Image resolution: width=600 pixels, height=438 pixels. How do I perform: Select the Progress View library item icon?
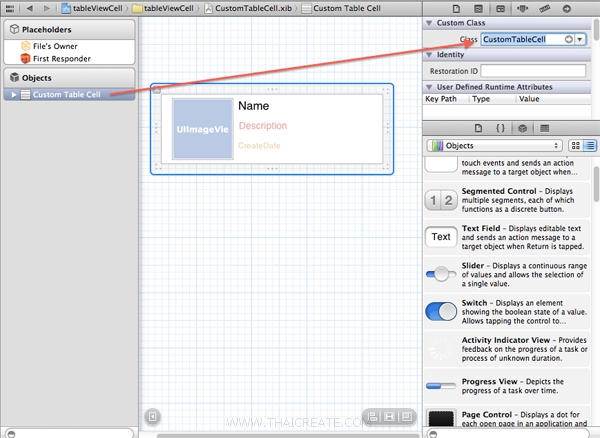(x=441, y=386)
